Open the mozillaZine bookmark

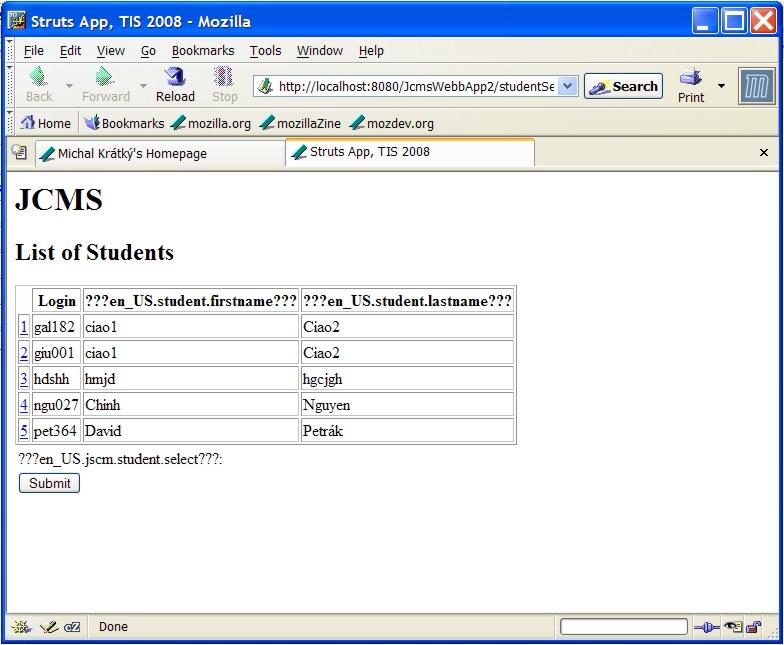[x=300, y=123]
